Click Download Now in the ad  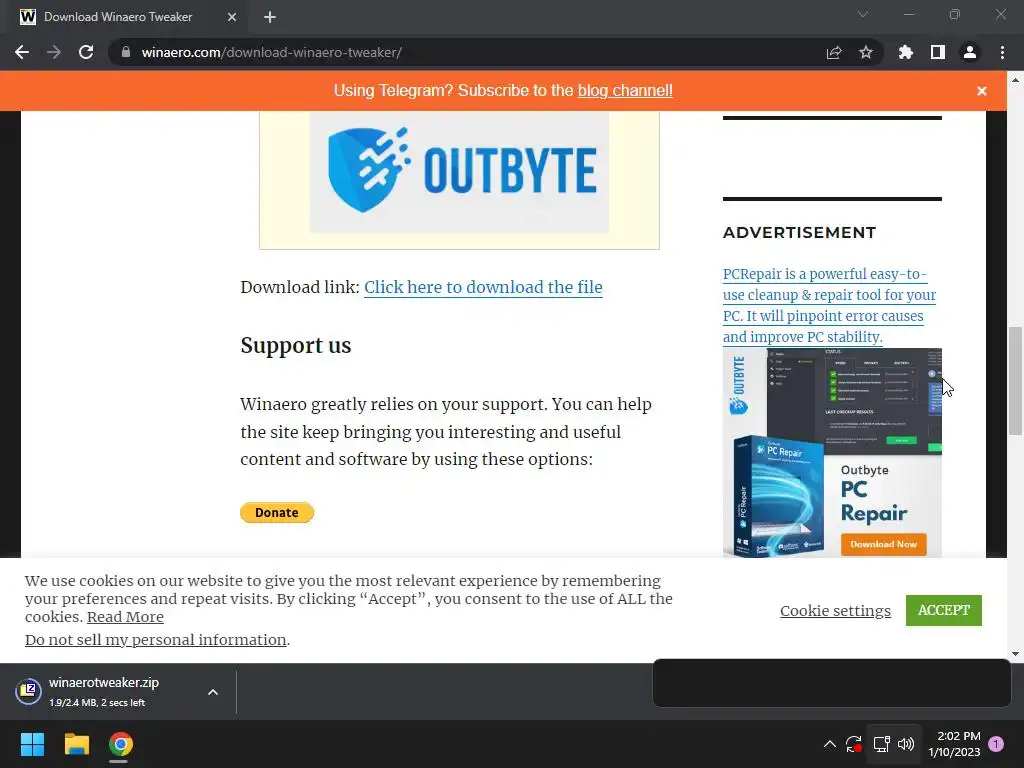click(x=884, y=544)
